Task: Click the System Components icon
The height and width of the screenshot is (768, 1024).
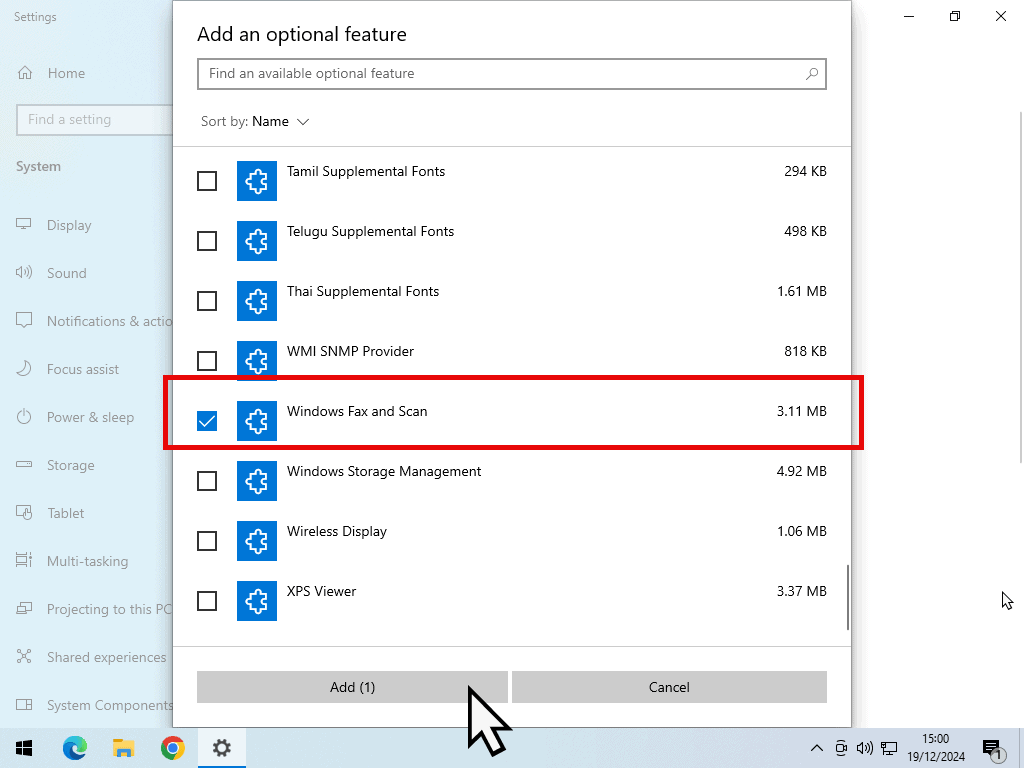Action: [x=24, y=705]
